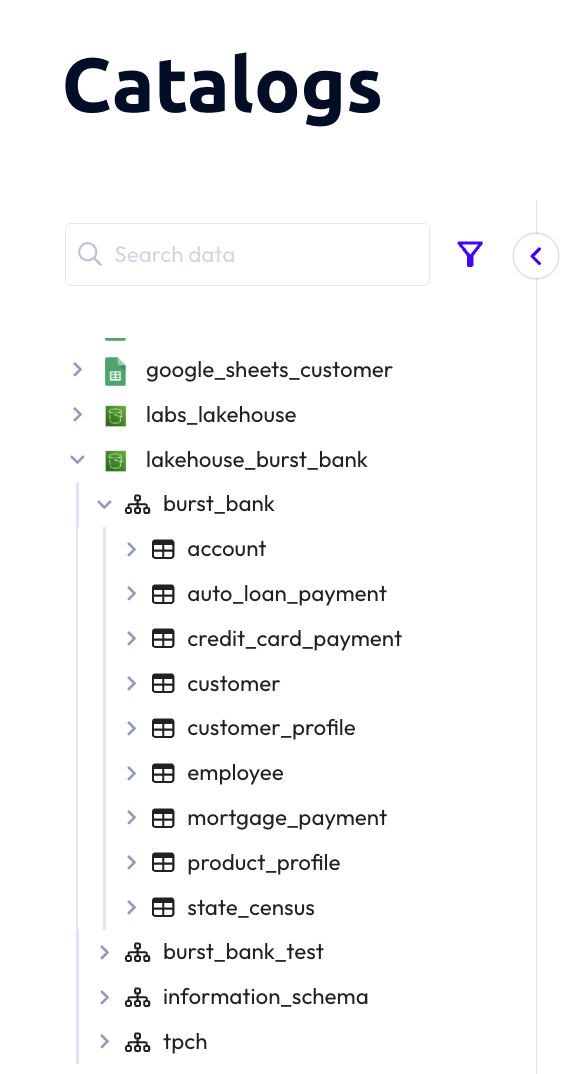Expand the information_schema entry

[104, 996]
